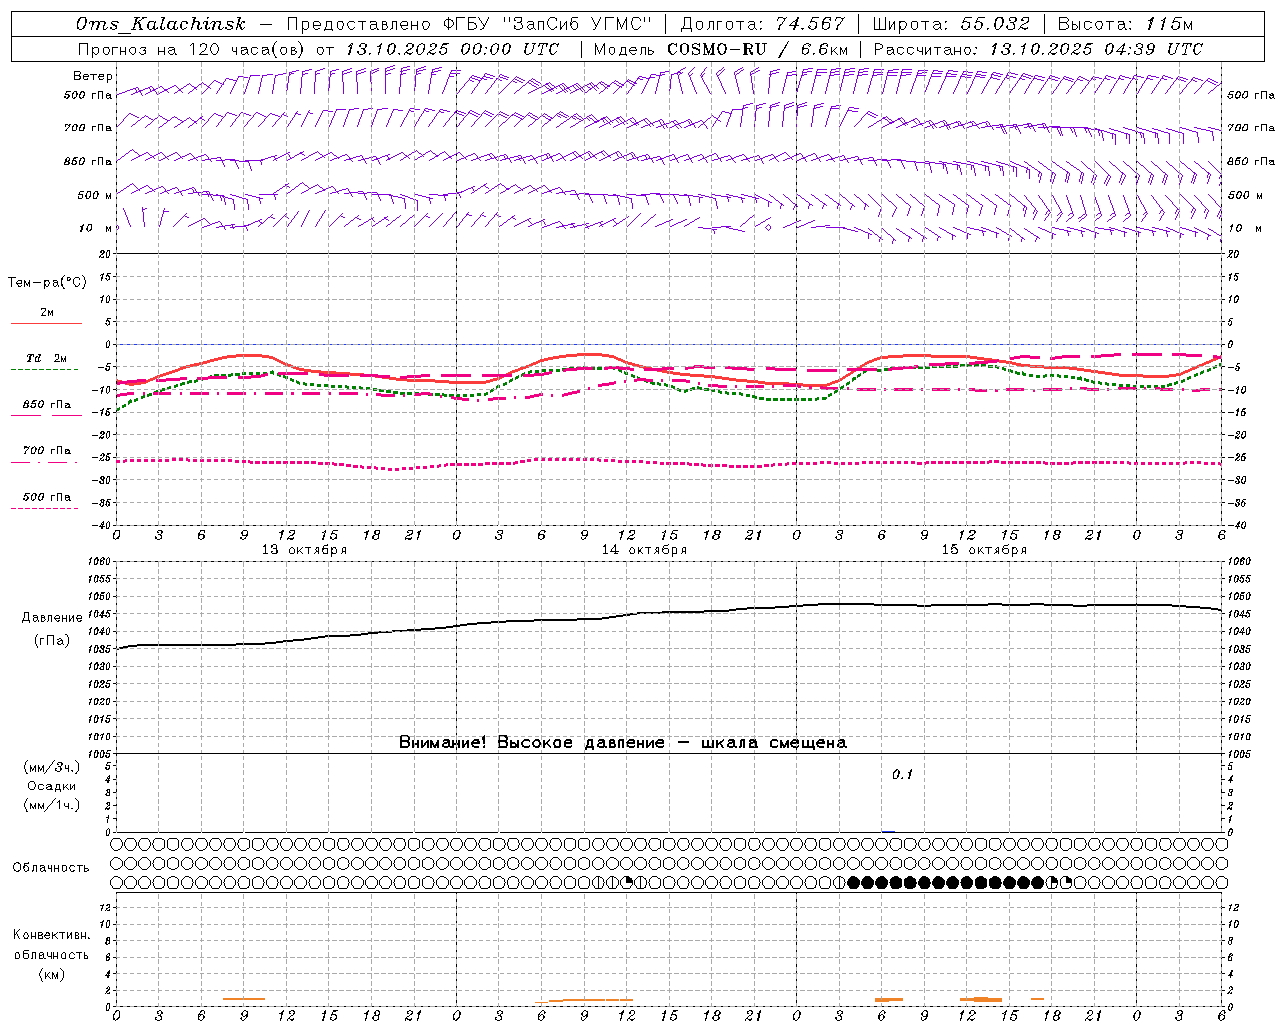Click the (мм/3ч.) precipitation unit label
The height and width of the screenshot is (1024, 1280).
[x=52, y=768]
